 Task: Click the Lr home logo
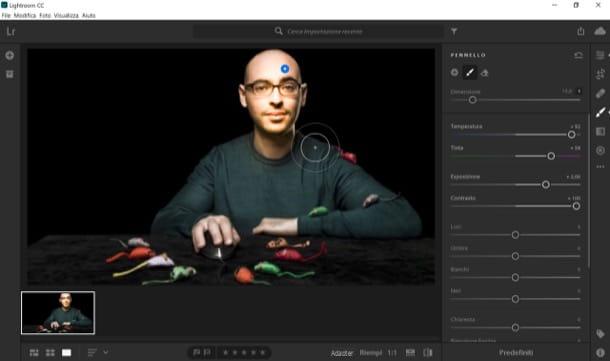point(11,32)
